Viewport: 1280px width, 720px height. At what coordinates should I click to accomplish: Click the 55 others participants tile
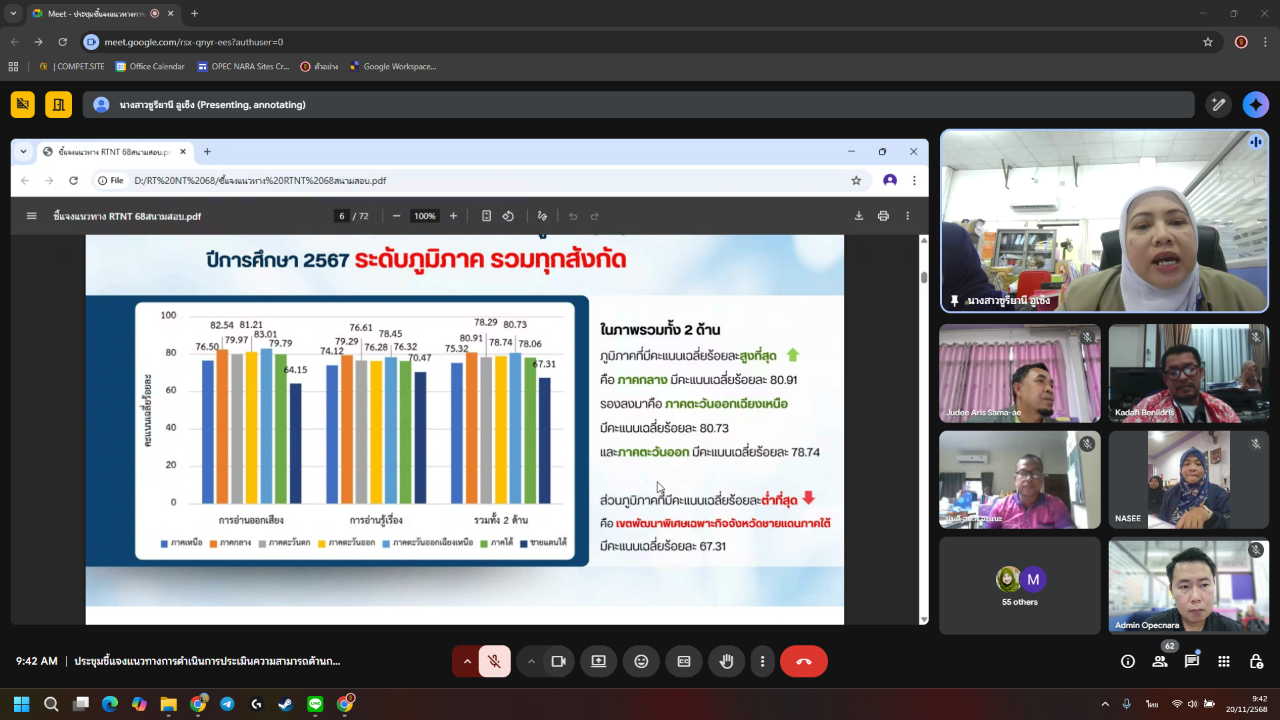click(x=1019, y=586)
